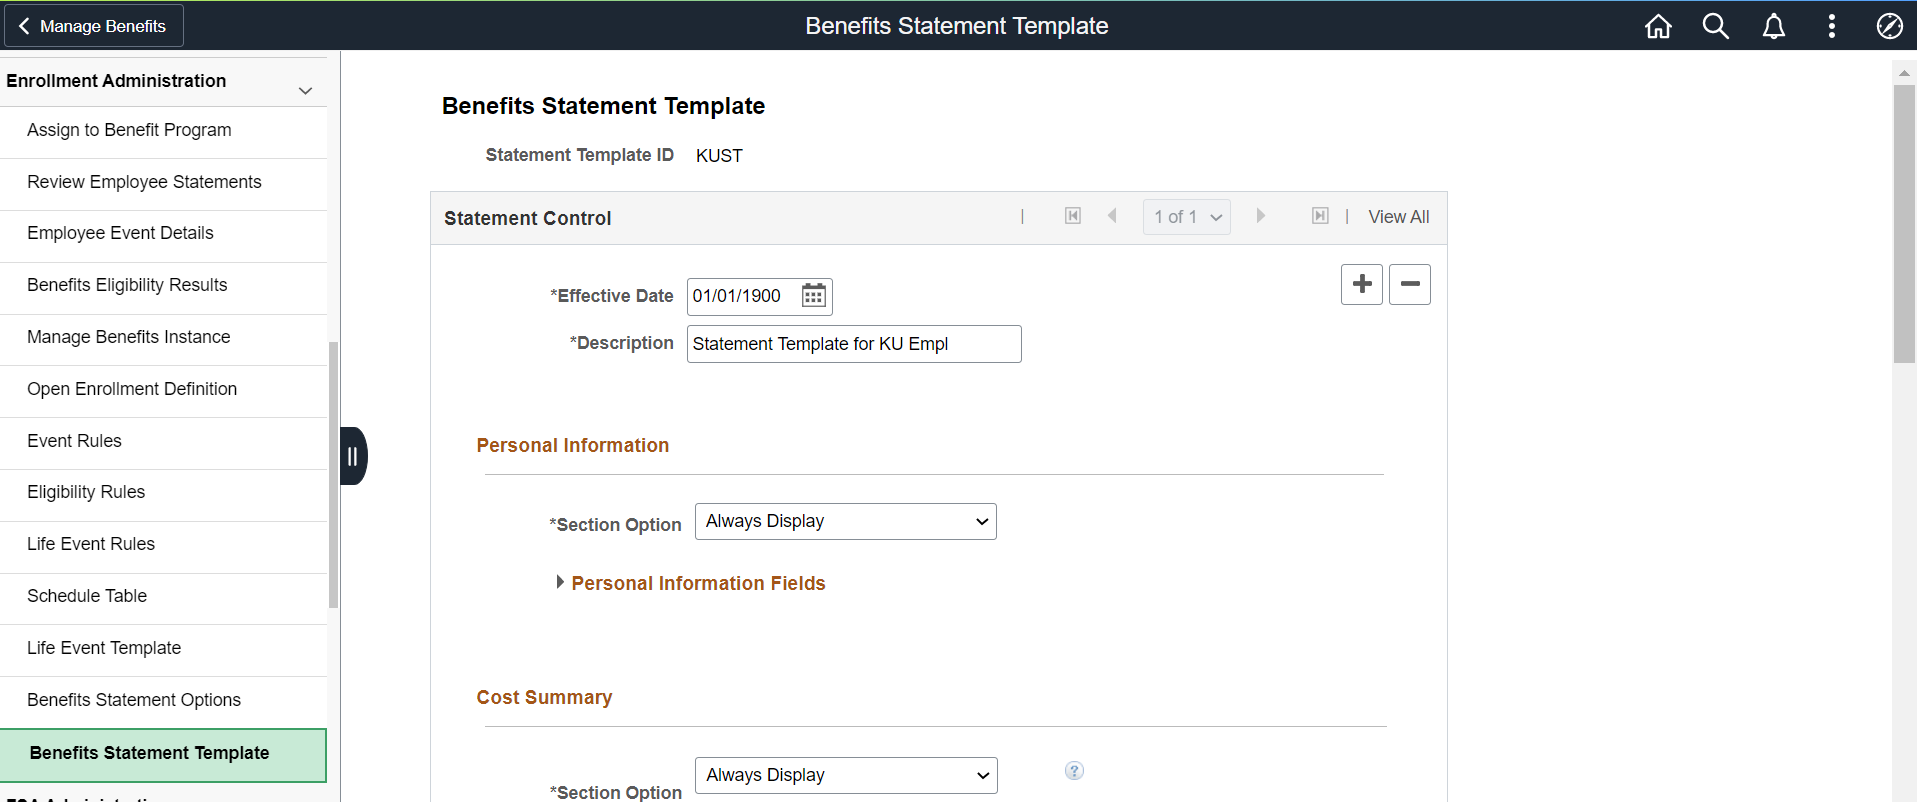Open the notifications bell
The width and height of the screenshot is (1917, 802).
(1774, 26)
